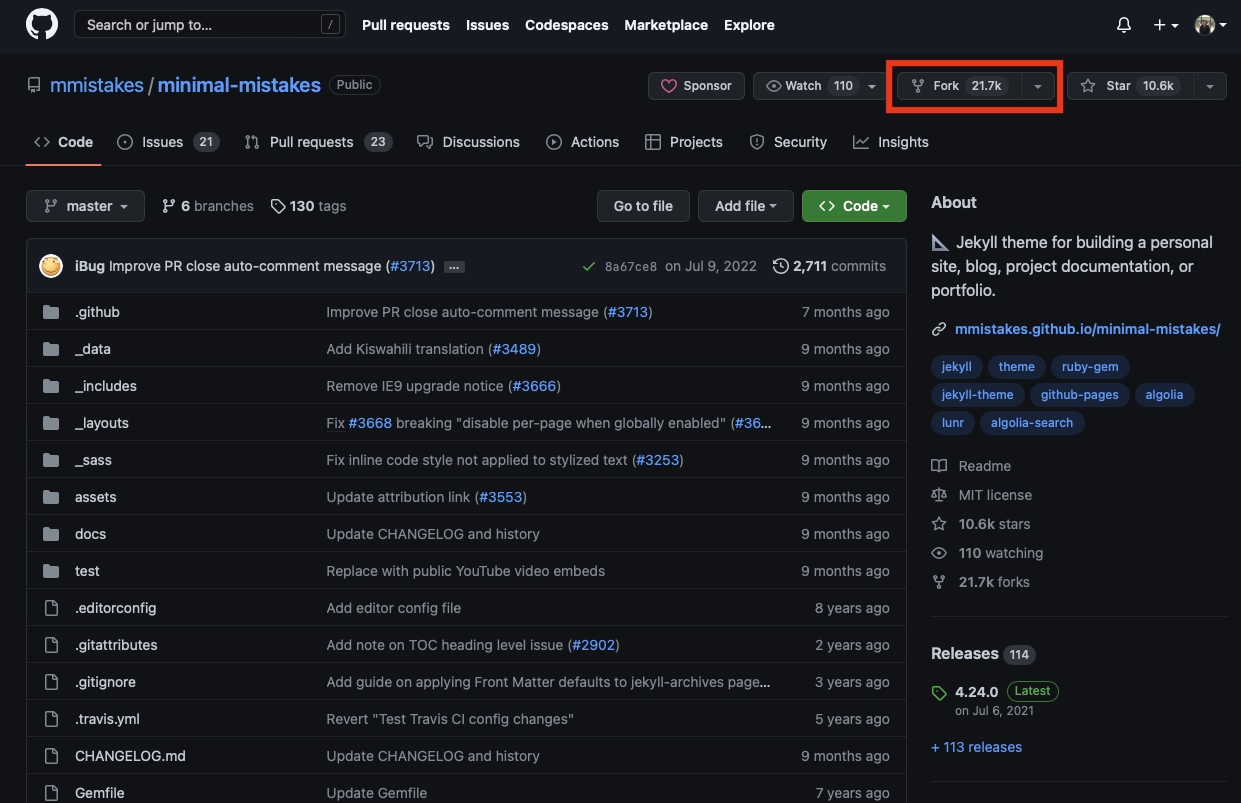Open the _includes folder icon
The image size is (1241, 803).
coord(51,386)
